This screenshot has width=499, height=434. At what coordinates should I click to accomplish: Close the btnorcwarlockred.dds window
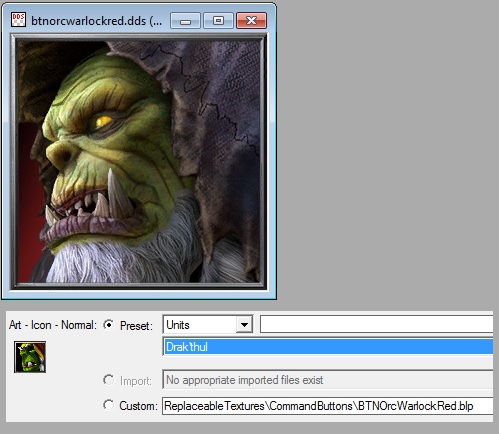tap(251, 21)
